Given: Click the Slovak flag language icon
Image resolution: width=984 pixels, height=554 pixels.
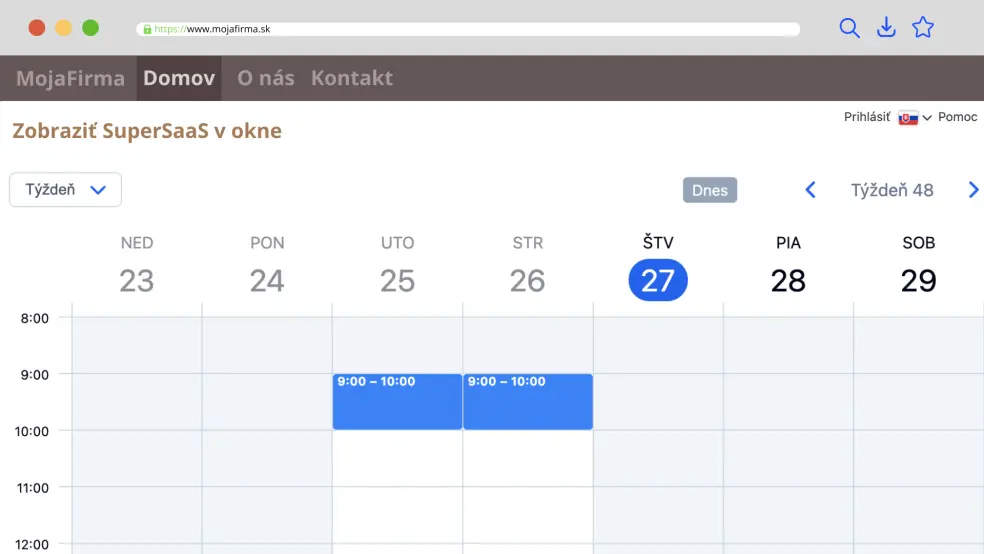Looking at the screenshot, I should click(x=908, y=118).
